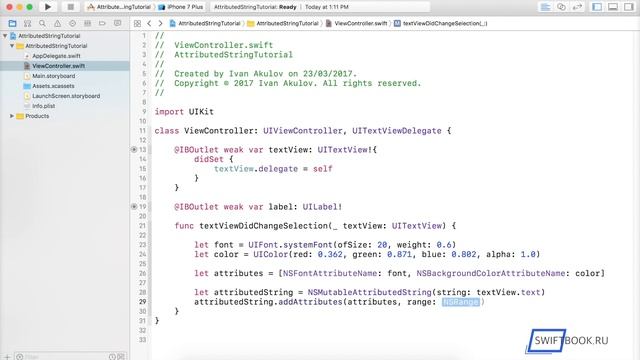The image size is (640, 360).
Task: Run the project with the Play button
Action: pyautogui.click(x=48, y=7)
